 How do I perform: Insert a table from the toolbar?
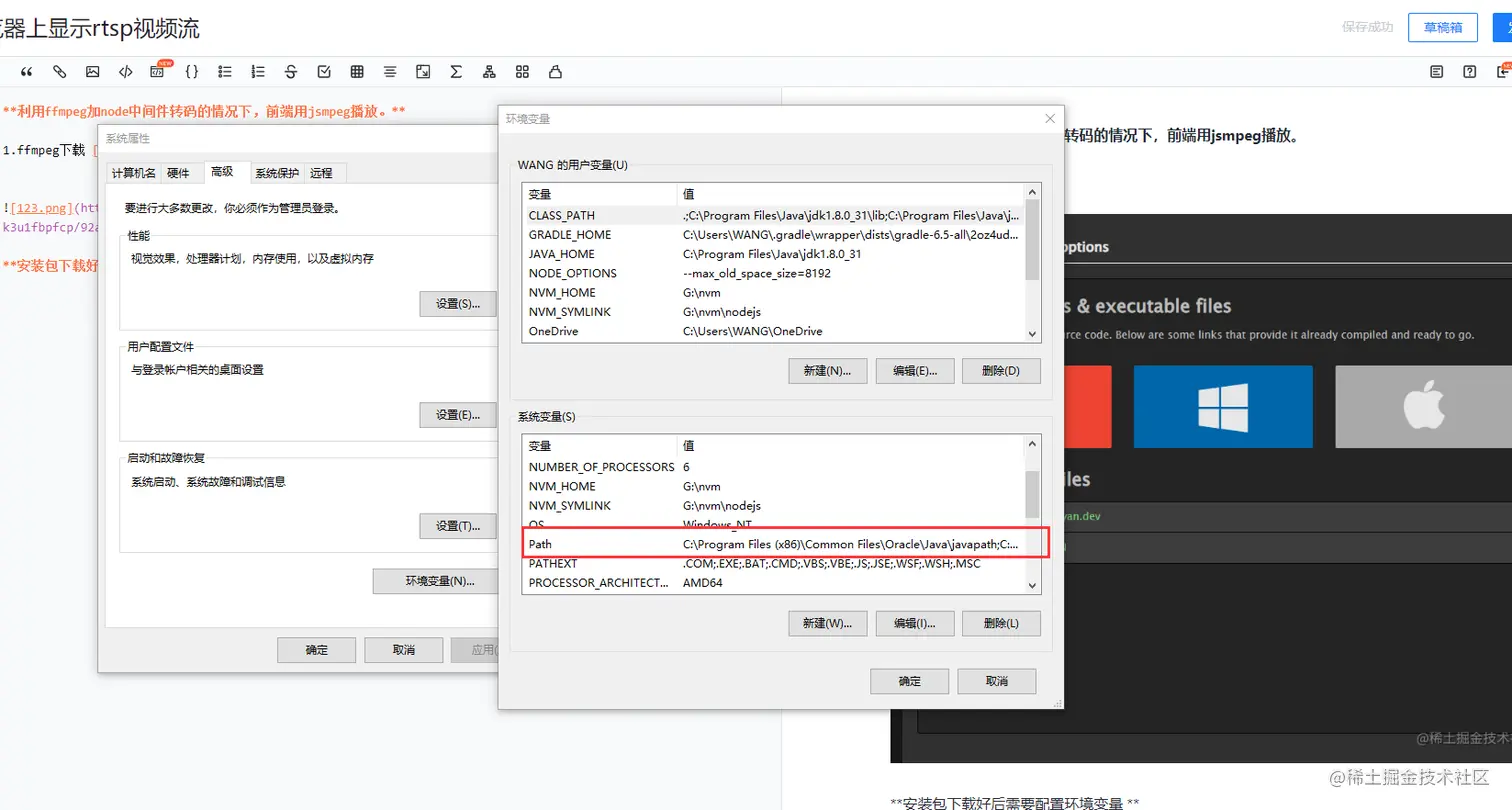click(357, 72)
